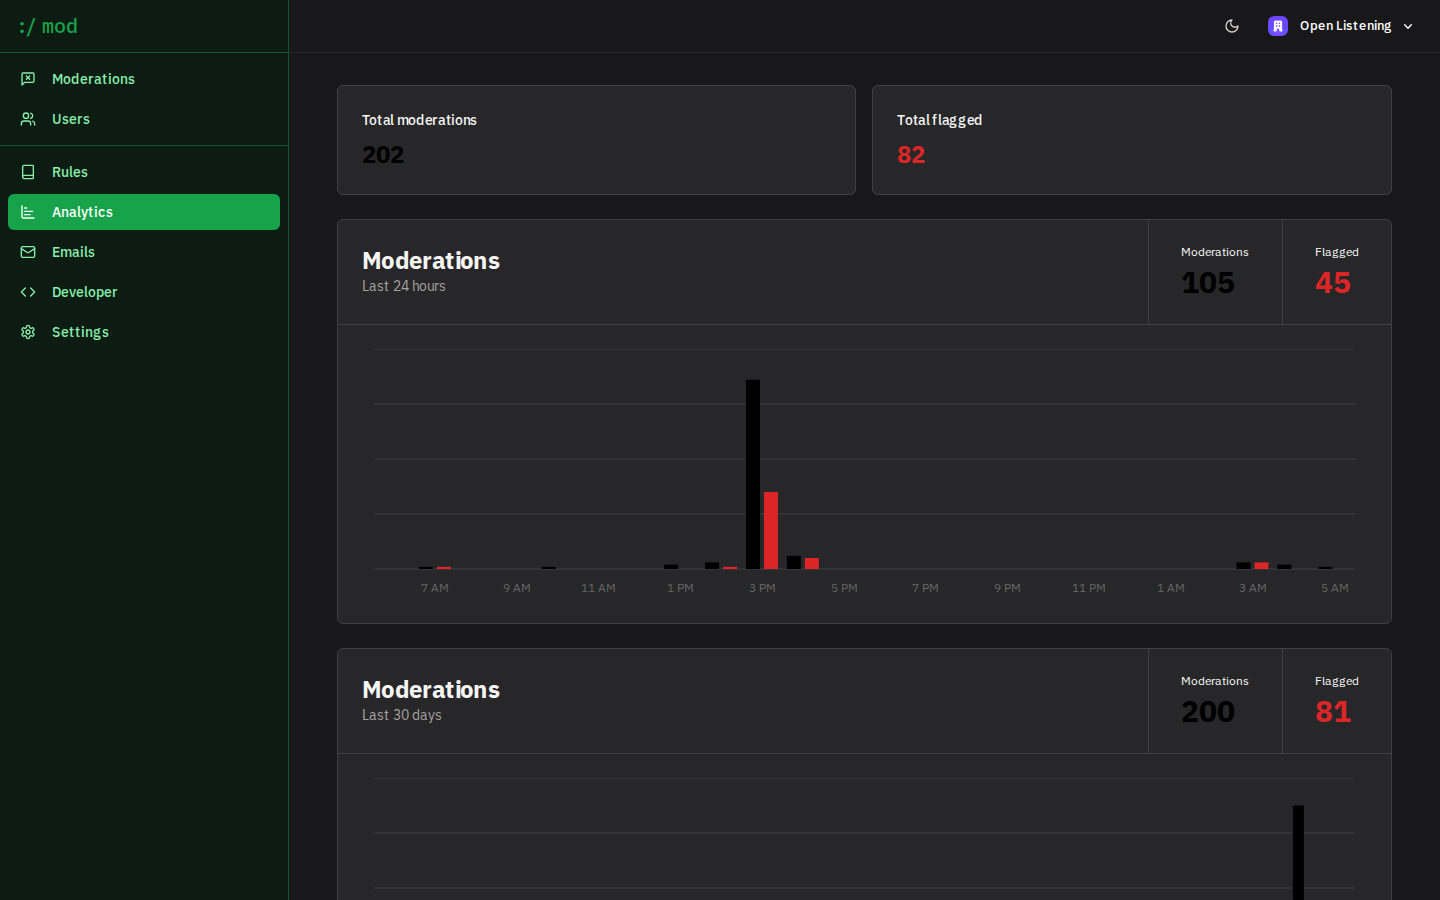Click the 81 Flagged count for 30 days
1440x900 pixels.
pyautogui.click(x=1333, y=712)
